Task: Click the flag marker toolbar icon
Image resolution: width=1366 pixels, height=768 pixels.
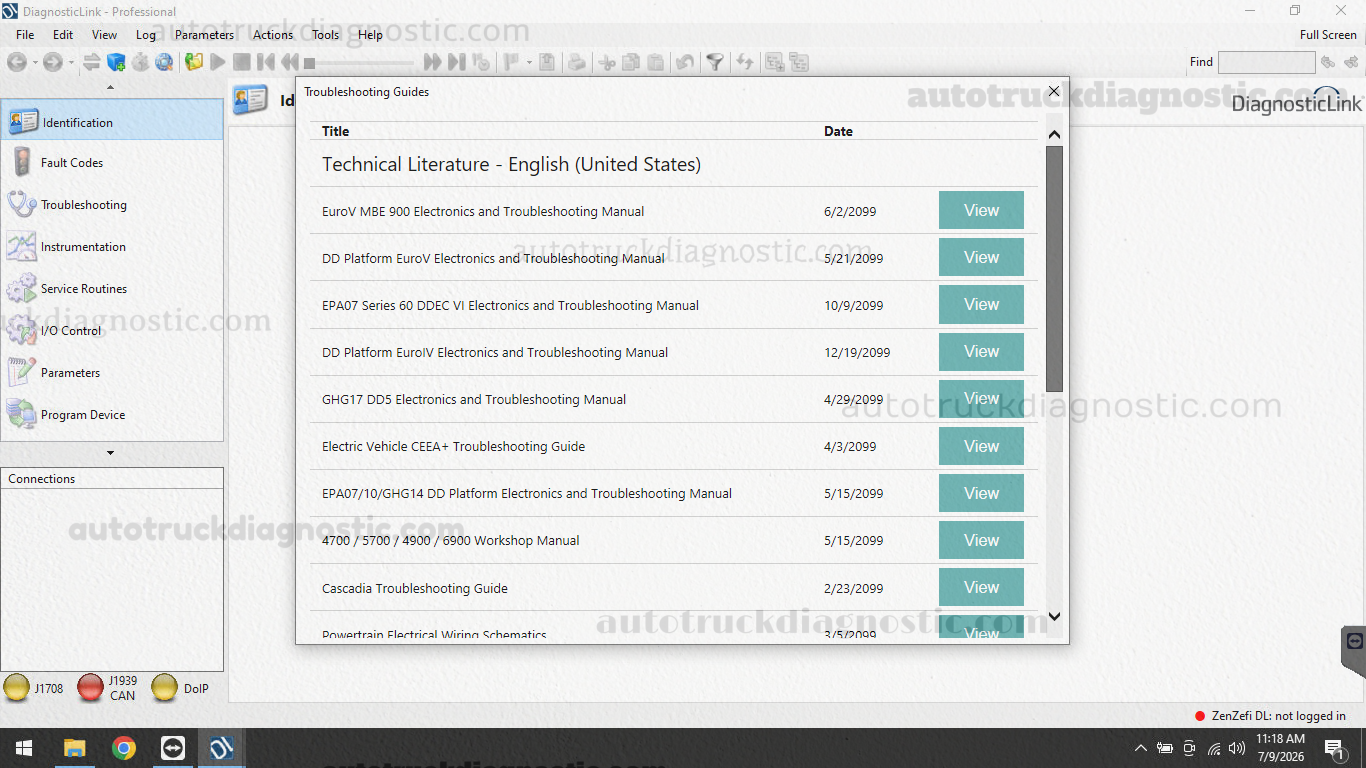Action: pos(511,62)
